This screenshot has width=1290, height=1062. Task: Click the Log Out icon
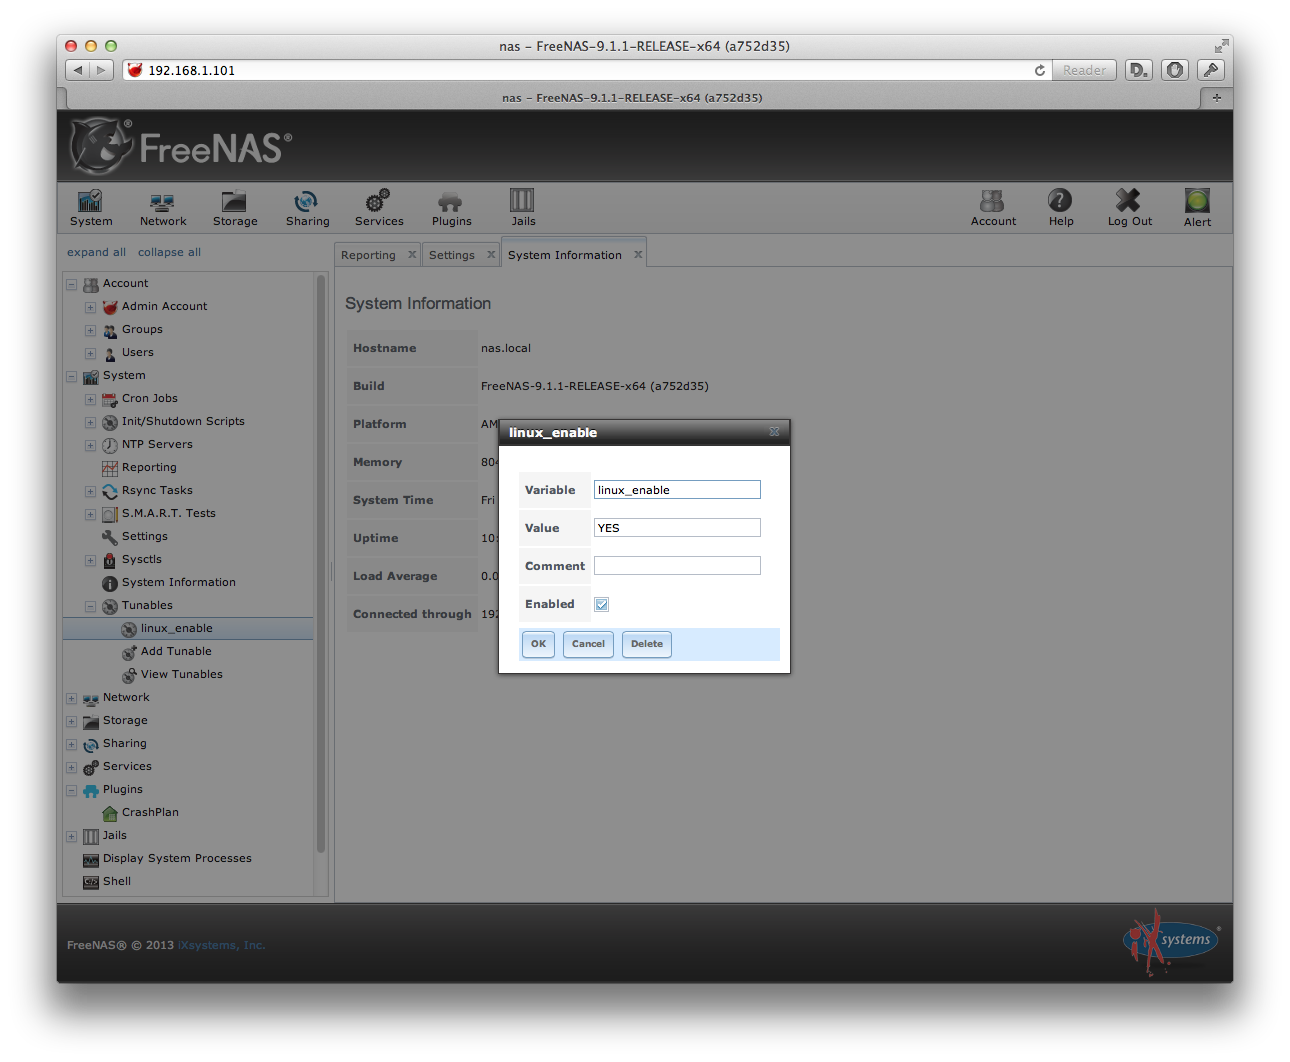[1129, 208]
